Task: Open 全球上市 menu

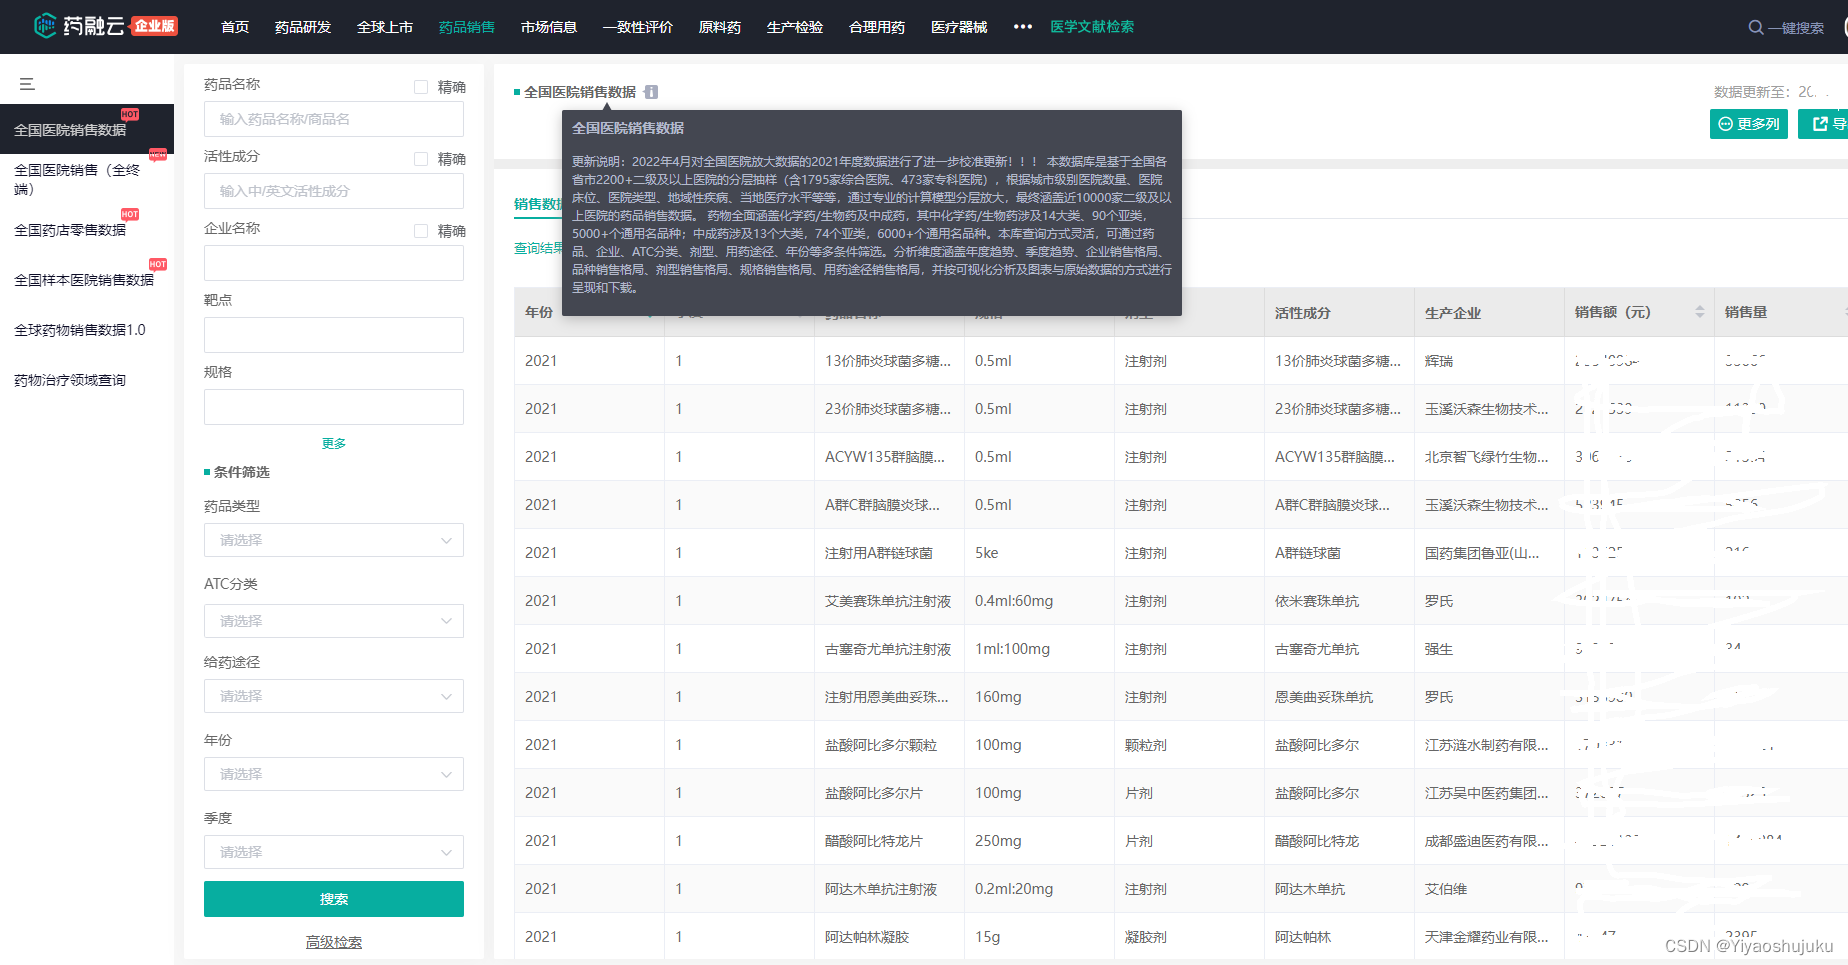Action: click(x=385, y=27)
